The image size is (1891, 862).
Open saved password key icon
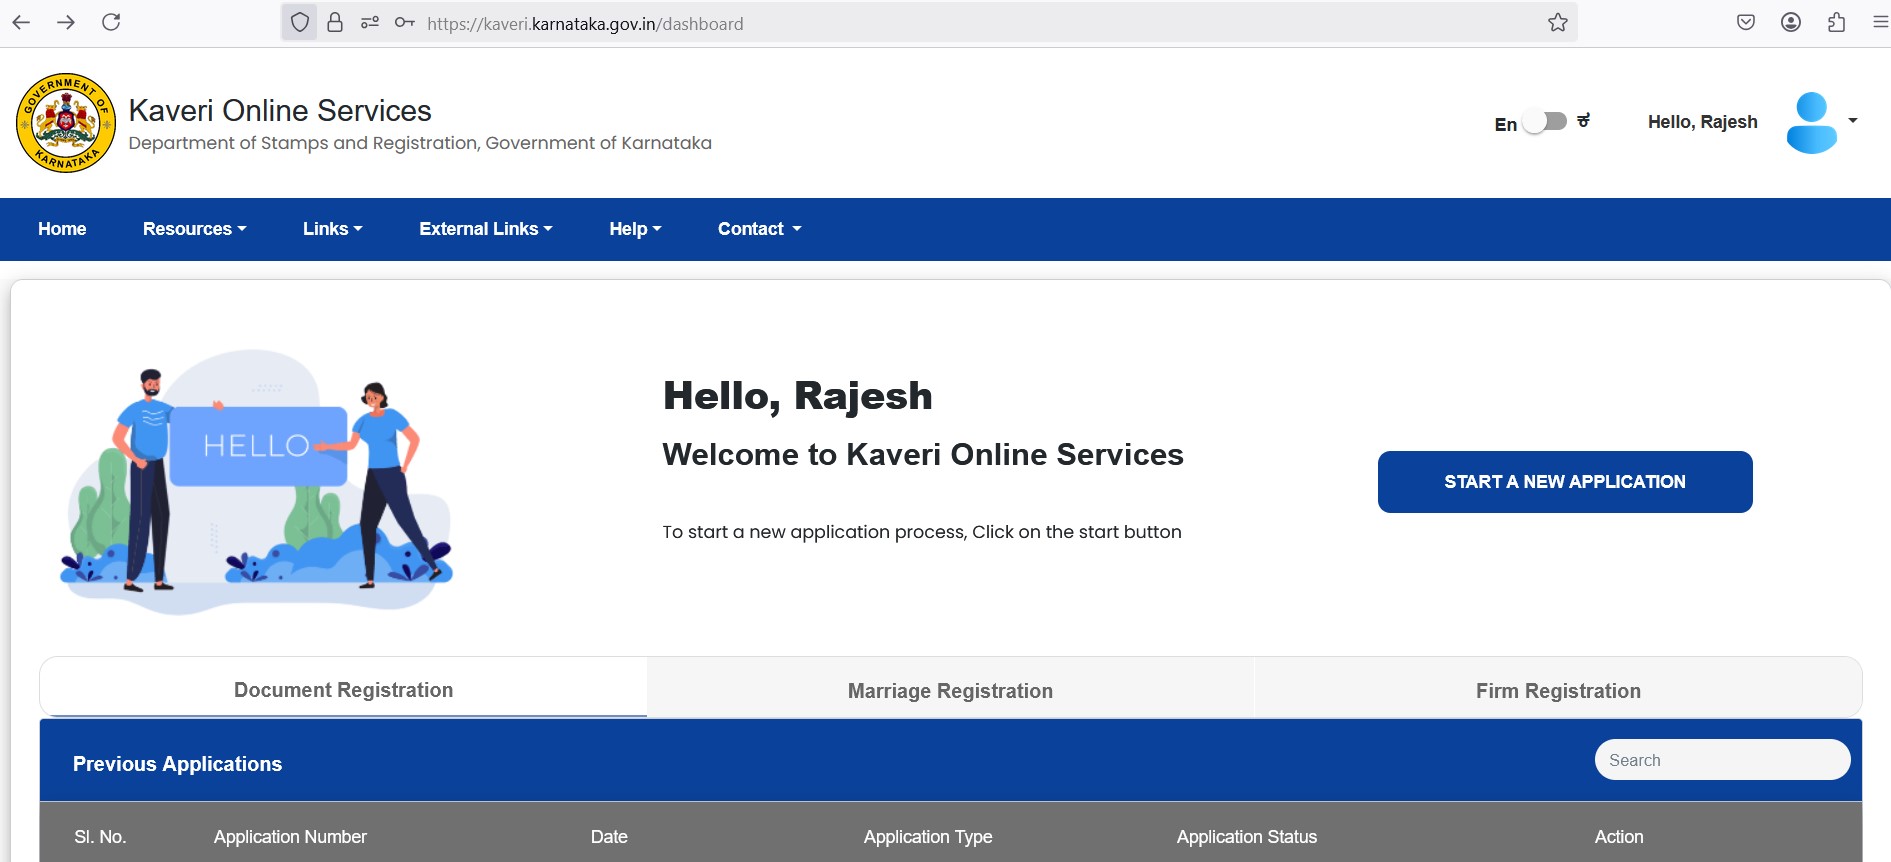404,22
